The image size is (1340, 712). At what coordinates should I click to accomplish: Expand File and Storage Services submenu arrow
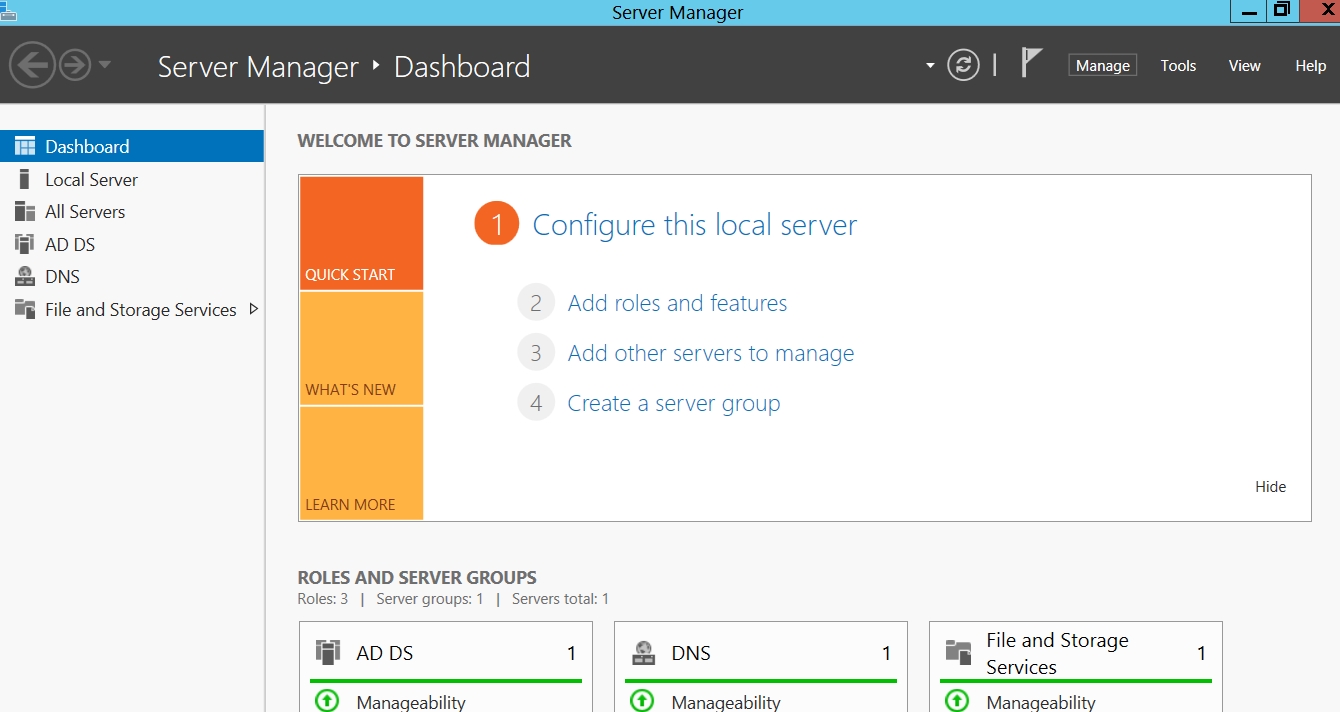[x=253, y=309]
